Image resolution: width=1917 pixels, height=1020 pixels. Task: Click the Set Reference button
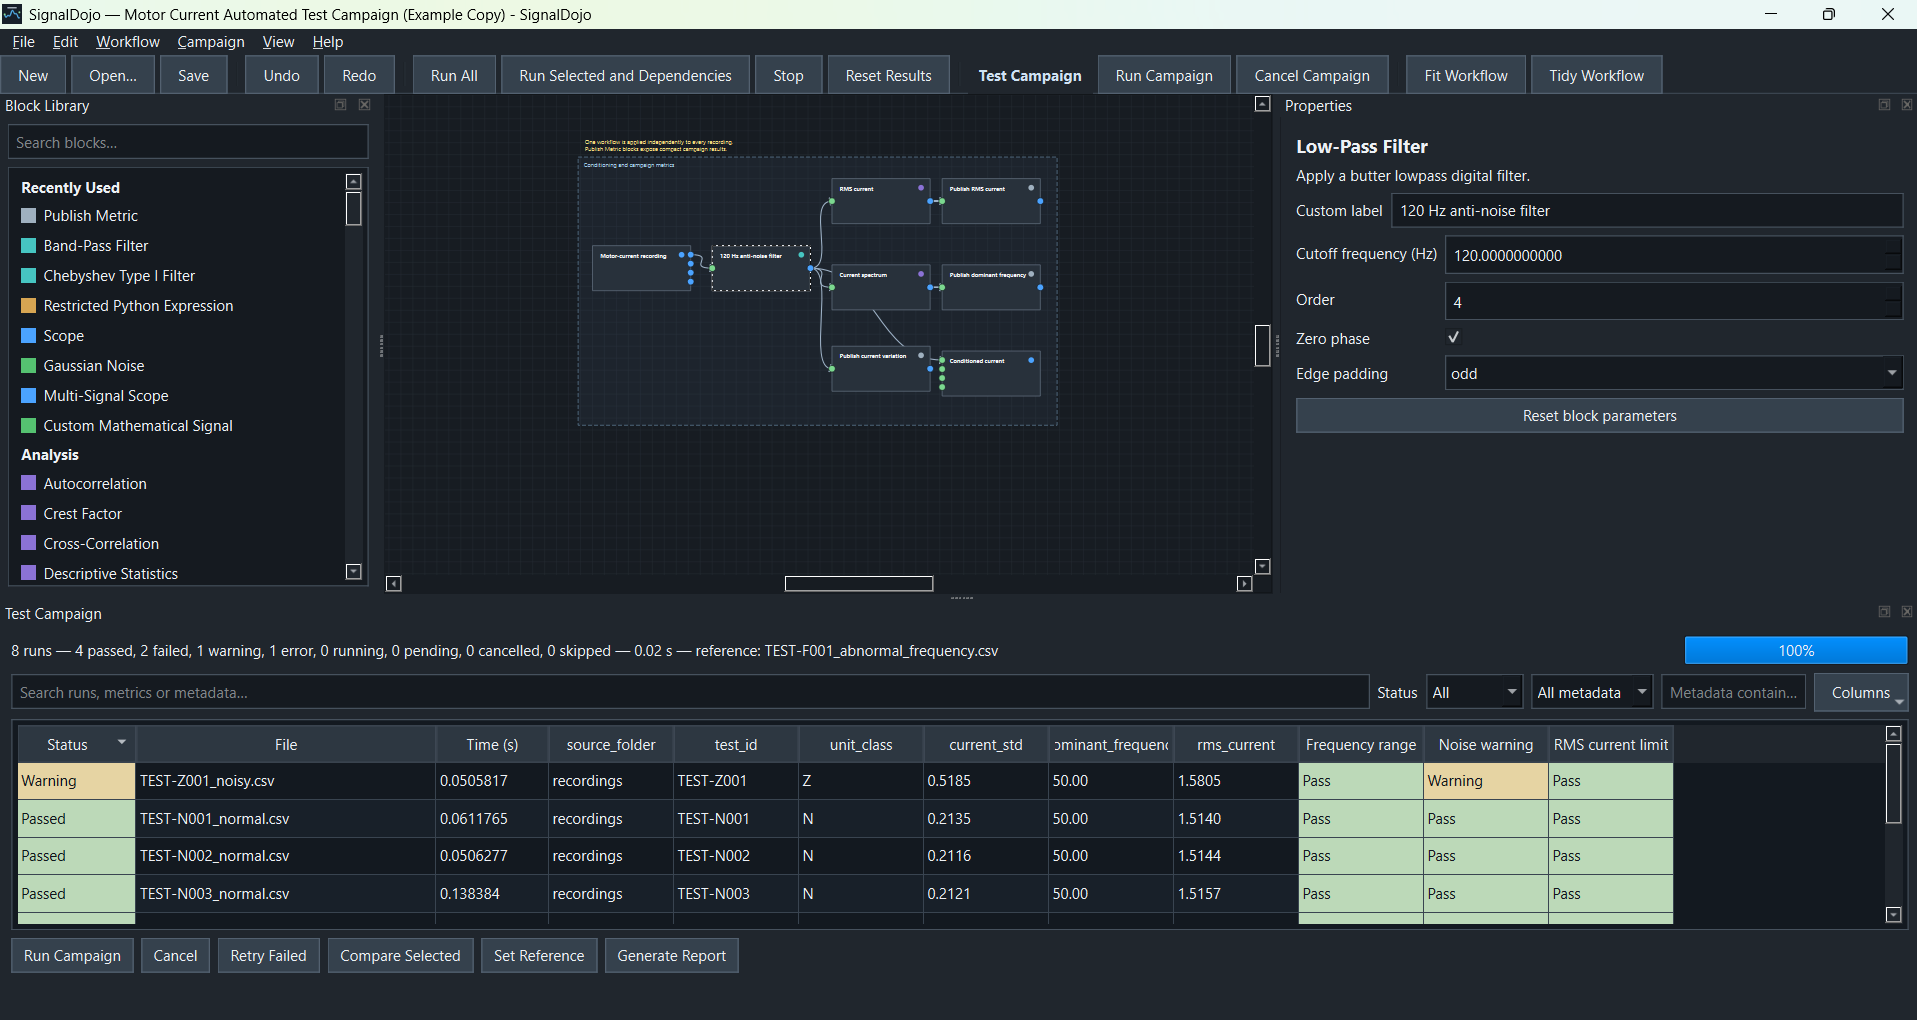coord(539,956)
